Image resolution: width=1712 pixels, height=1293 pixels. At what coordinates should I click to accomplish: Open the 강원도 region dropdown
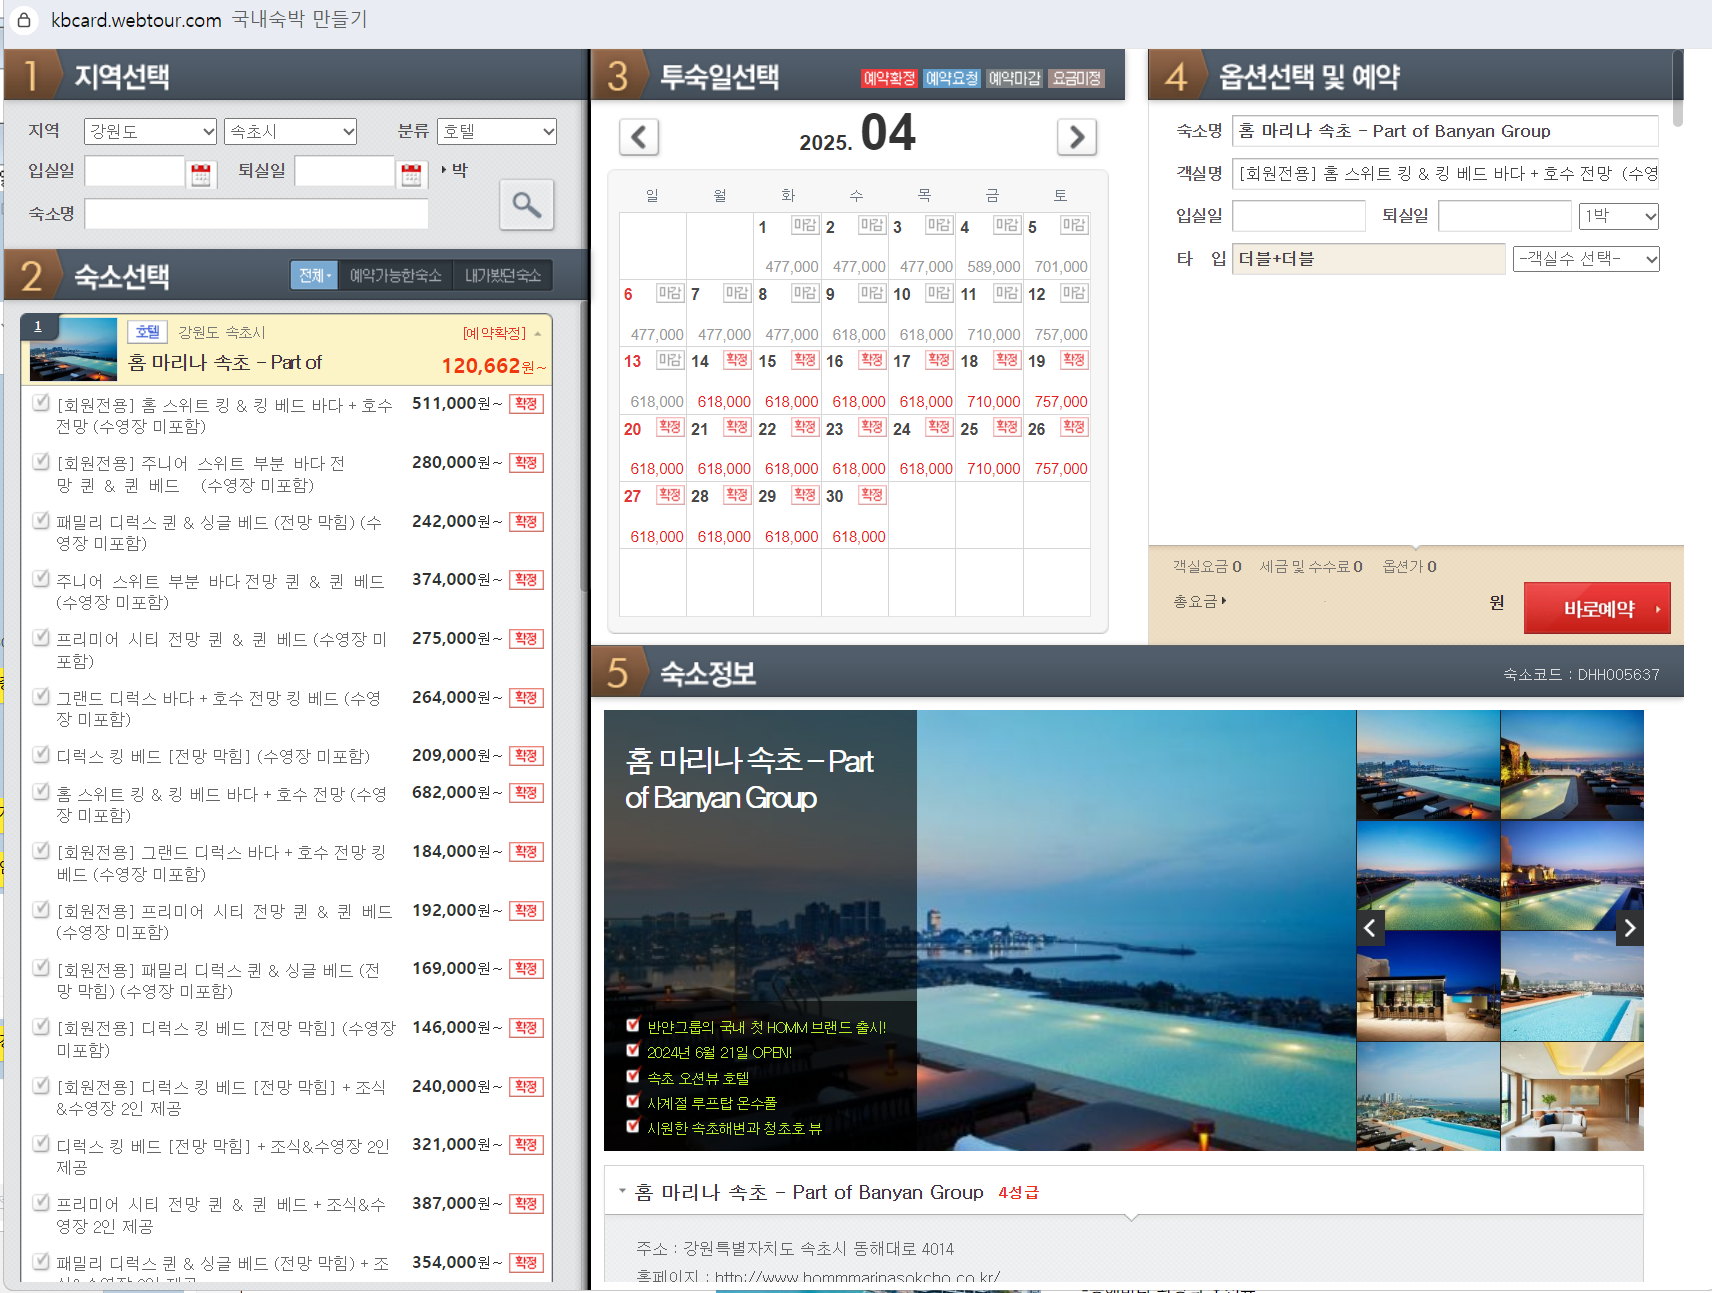(x=150, y=131)
